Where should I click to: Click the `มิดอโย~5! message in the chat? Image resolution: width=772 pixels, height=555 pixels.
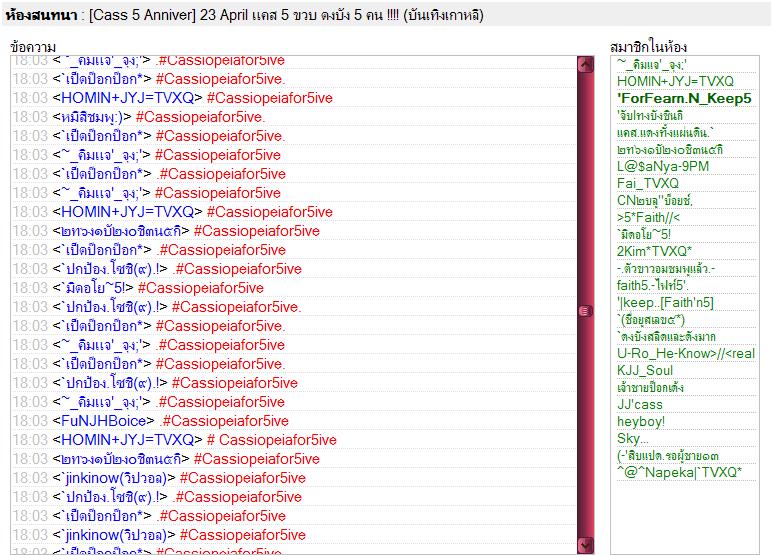click(x=293, y=288)
